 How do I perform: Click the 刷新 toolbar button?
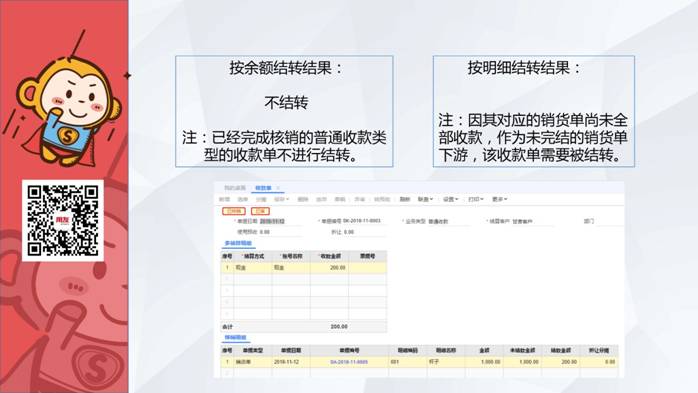point(405,199)
